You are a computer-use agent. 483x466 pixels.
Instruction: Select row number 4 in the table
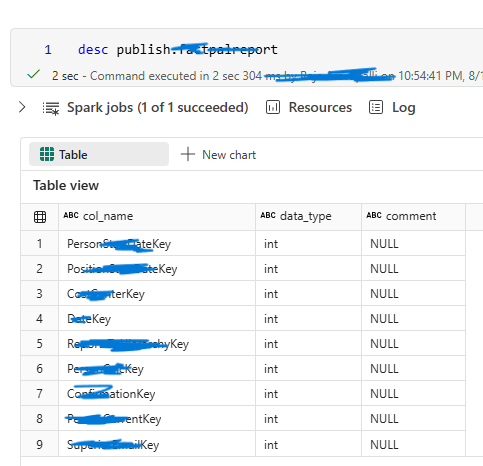(x=39, y=319)
